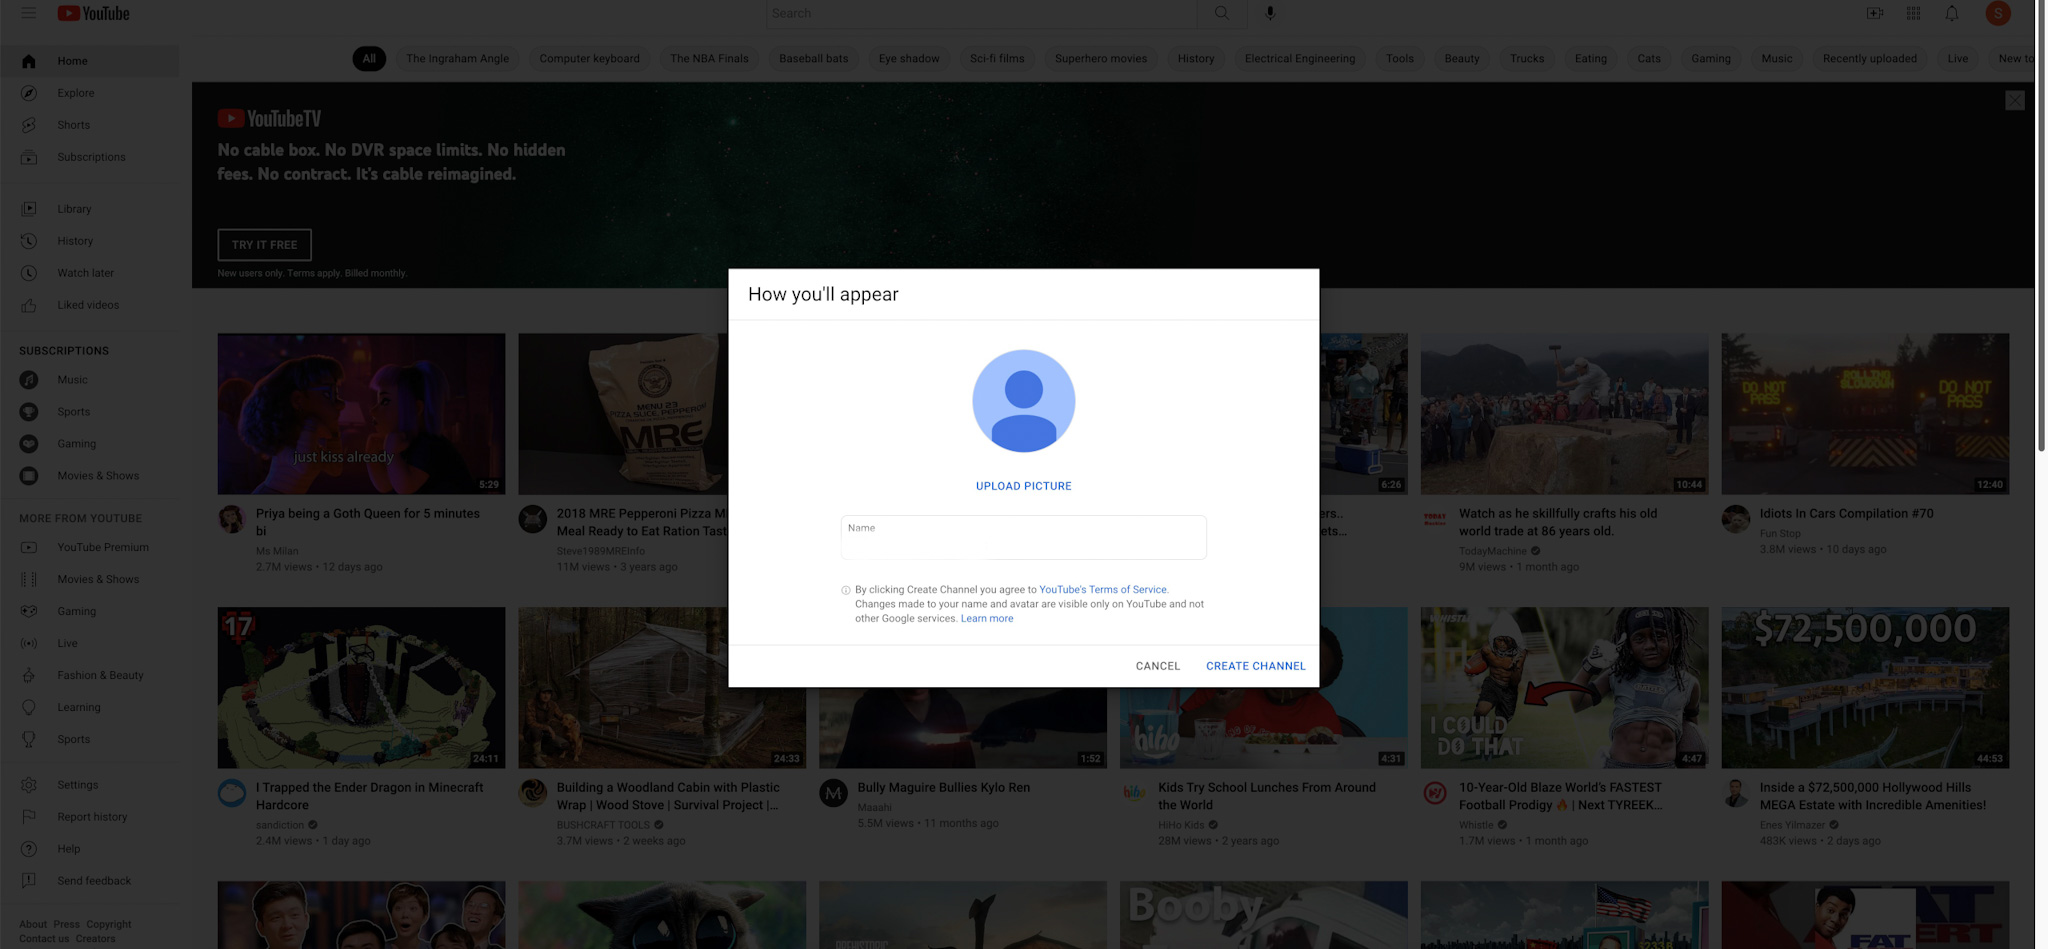Open Idiots In Cars Compilation thumbnail
This screenshot has height=949, width=2048.
[1864, 414]
